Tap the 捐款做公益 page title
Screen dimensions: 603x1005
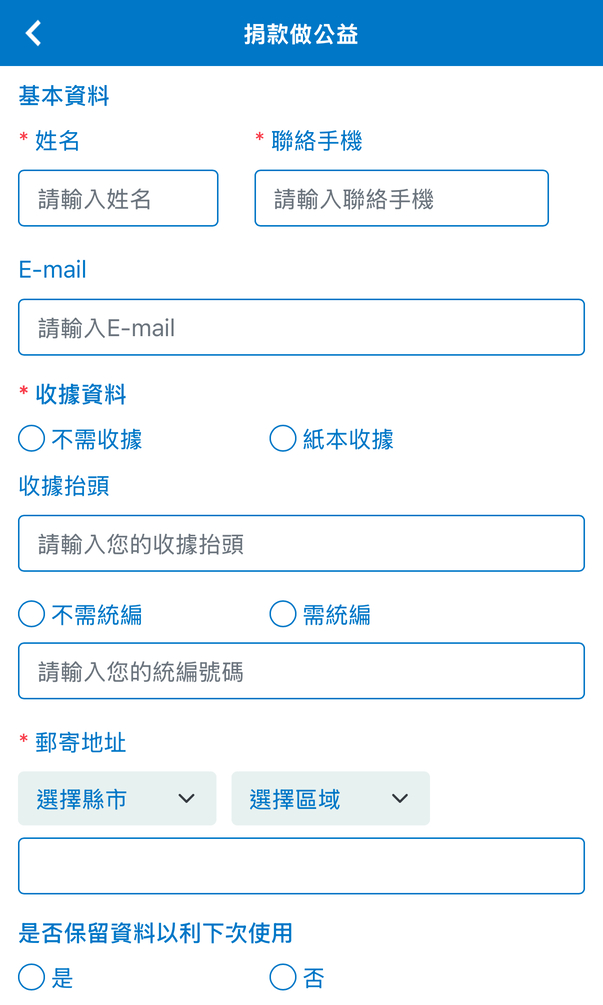[301, 34]
